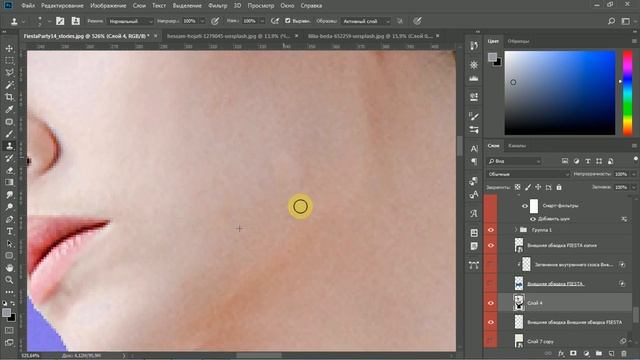This screenshot has width=640, height=360.
Task: Switch to the Образцы (Swatches) tab
Action: point(518,41)
